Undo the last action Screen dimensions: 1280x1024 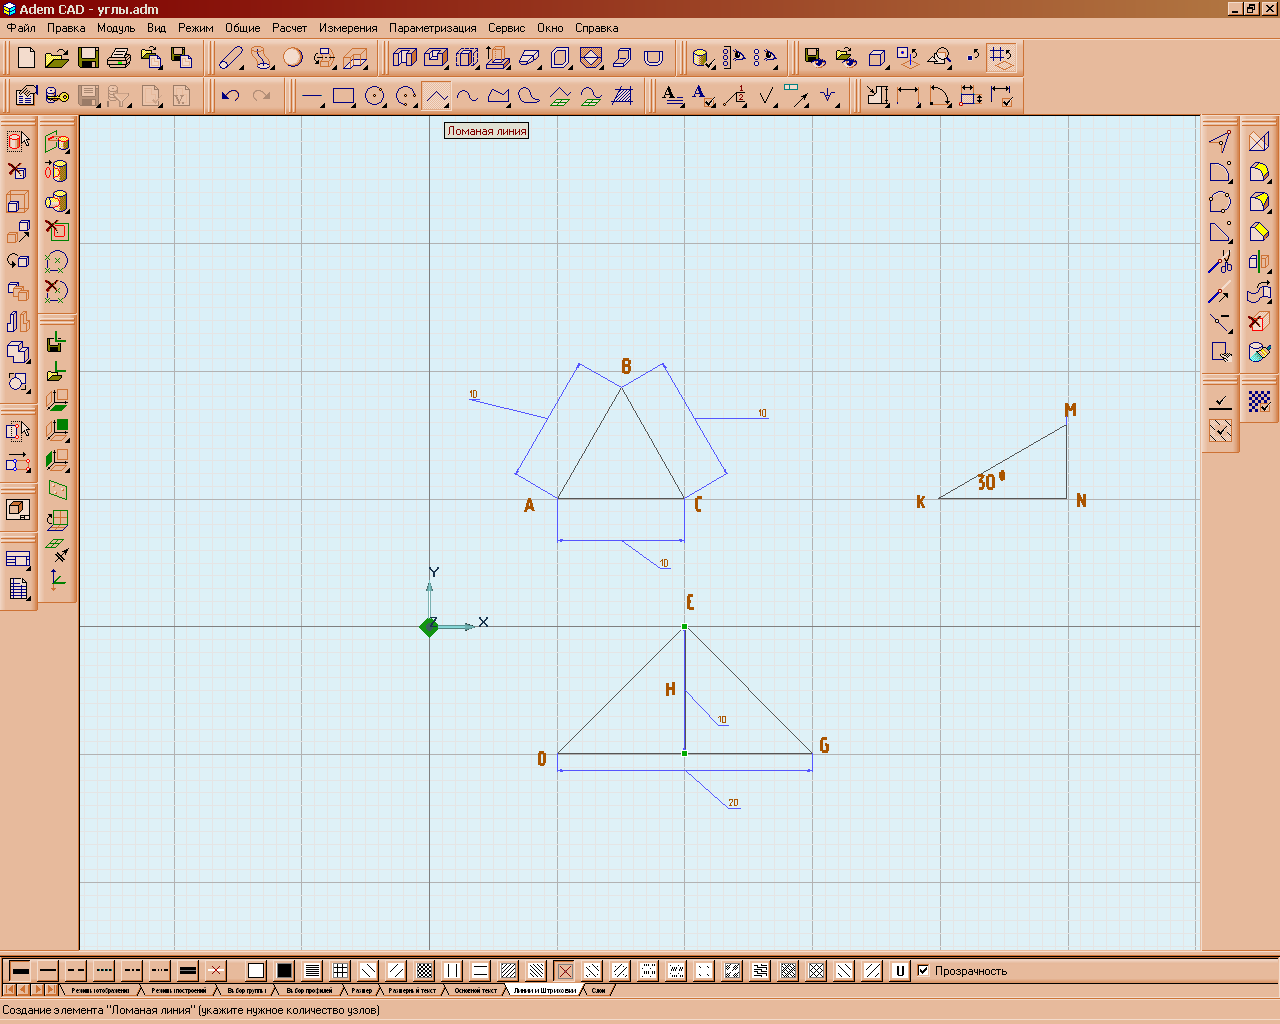point(230,96)
